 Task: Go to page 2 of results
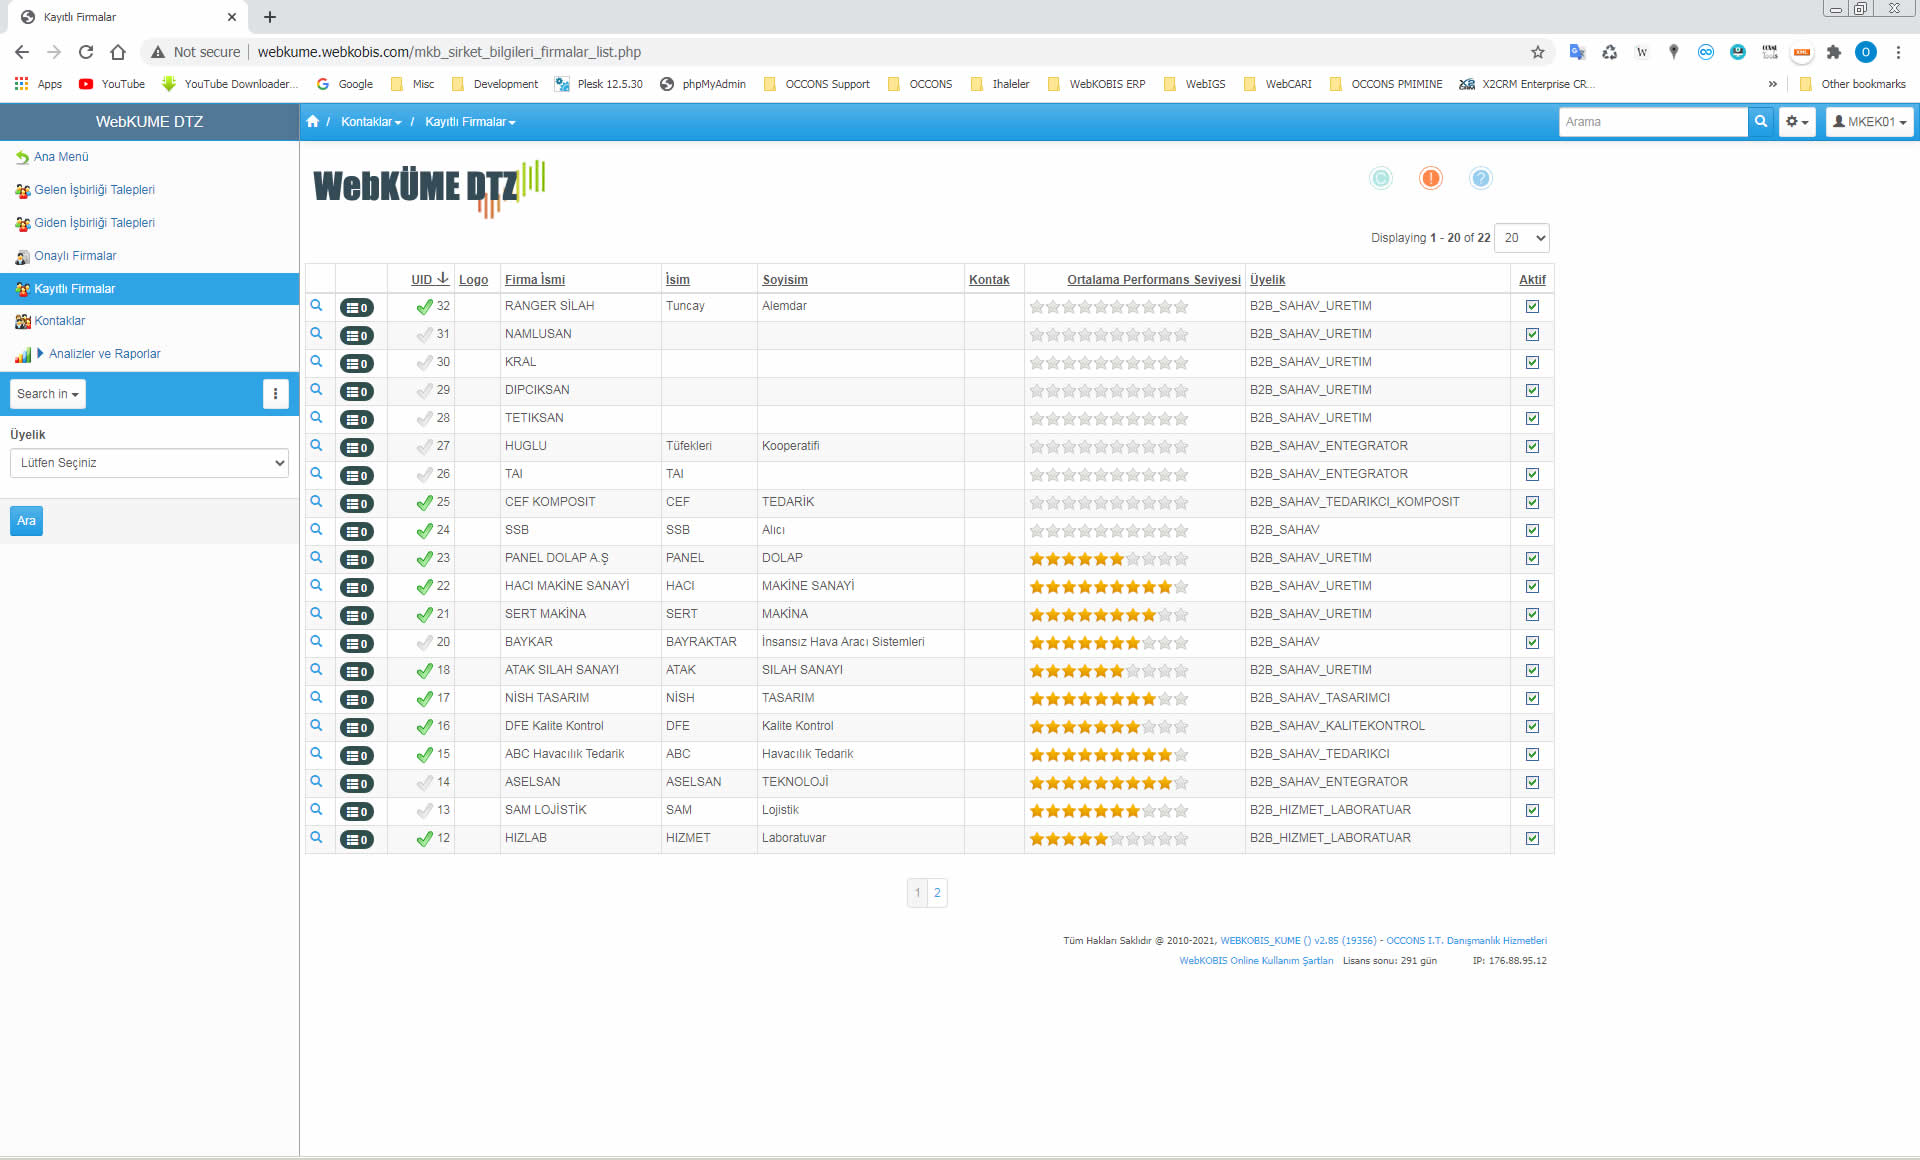point(937,893)
